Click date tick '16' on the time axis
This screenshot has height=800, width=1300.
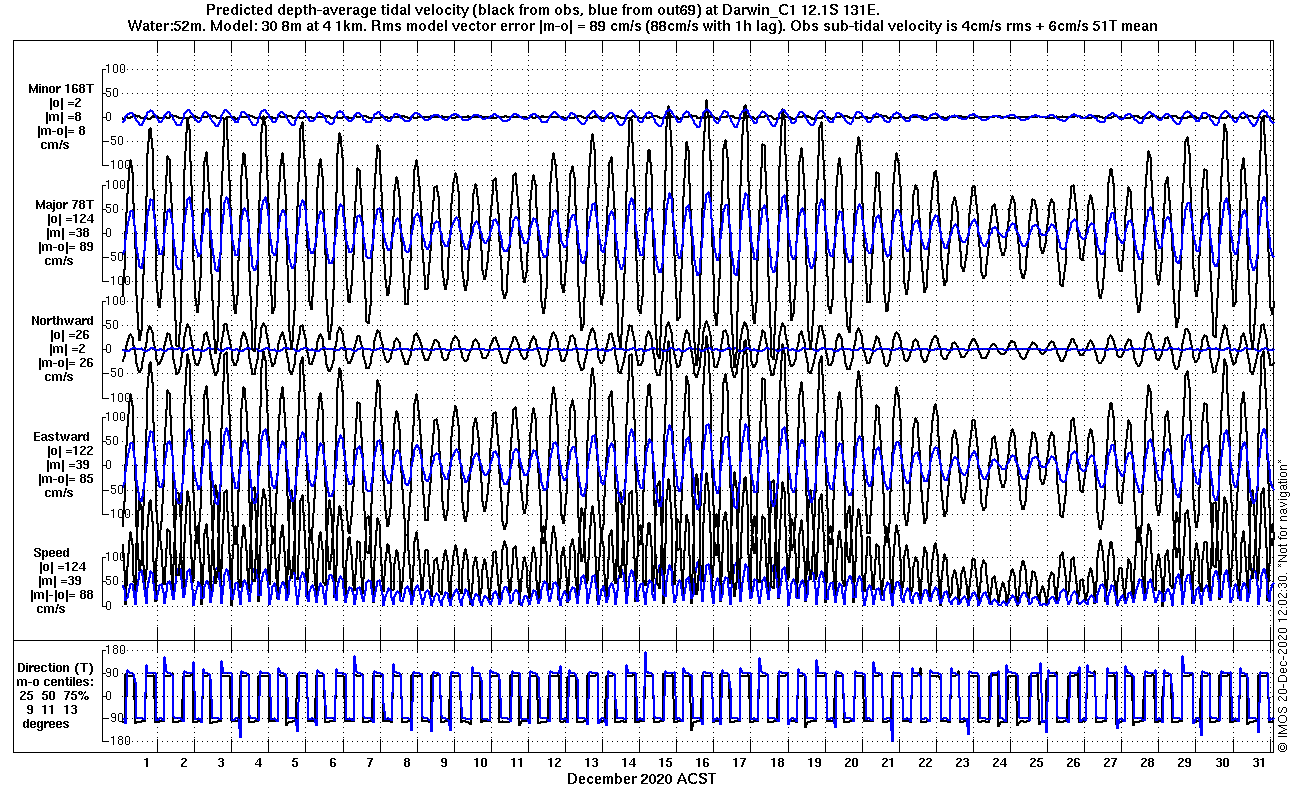pos(702,762)
